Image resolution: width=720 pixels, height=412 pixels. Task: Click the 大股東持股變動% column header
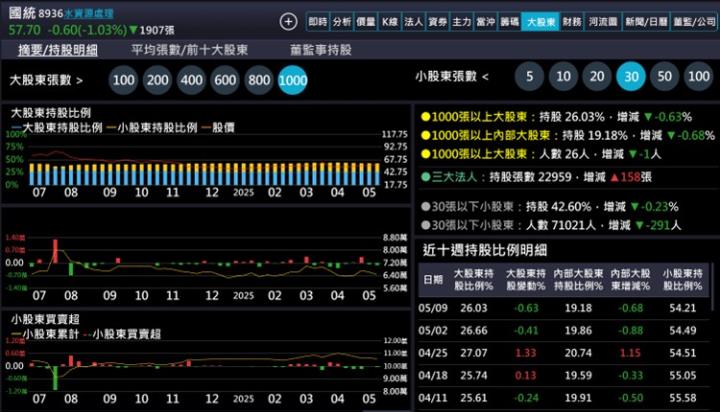(x=526, y=279)
